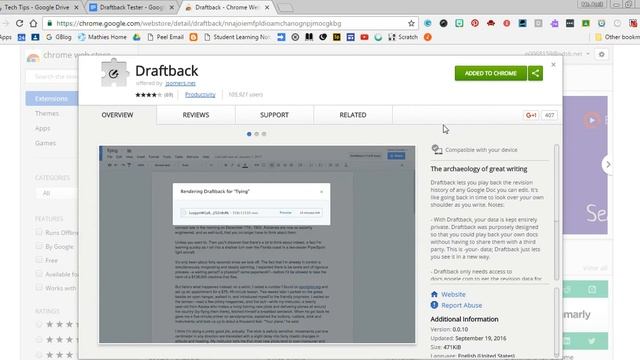
Task: Open the Peel Email bookmark
Action: (165, 37)
